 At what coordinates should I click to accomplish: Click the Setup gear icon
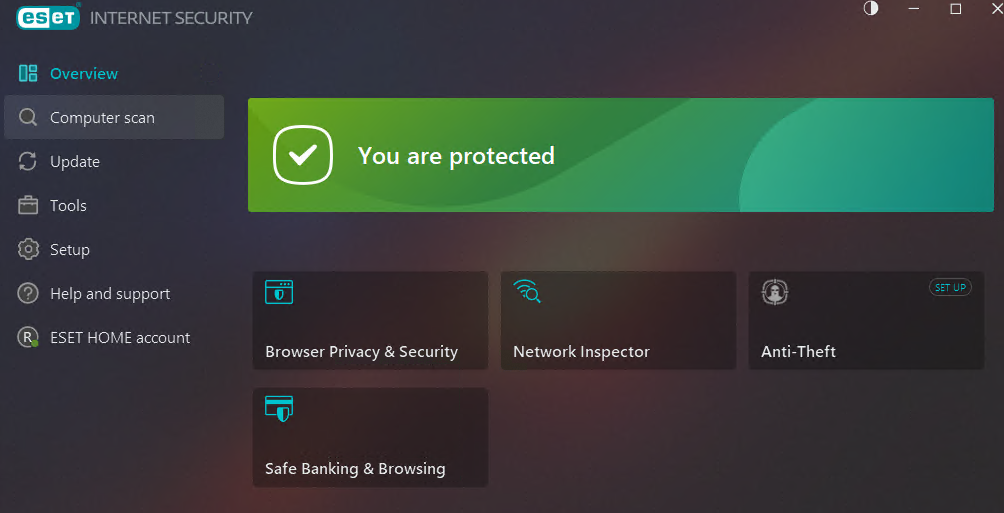click(x=28, y=249)
